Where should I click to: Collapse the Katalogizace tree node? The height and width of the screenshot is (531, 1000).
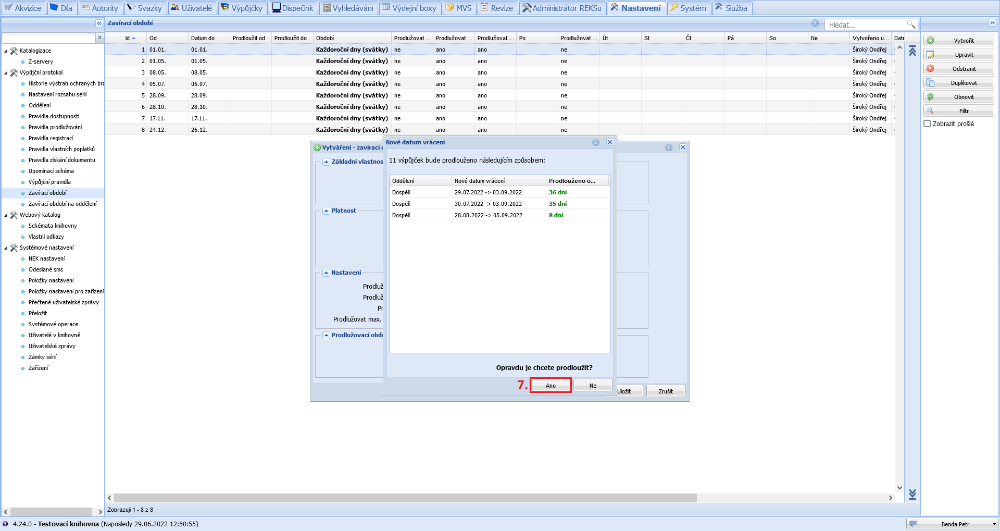(x=6, y=51)
